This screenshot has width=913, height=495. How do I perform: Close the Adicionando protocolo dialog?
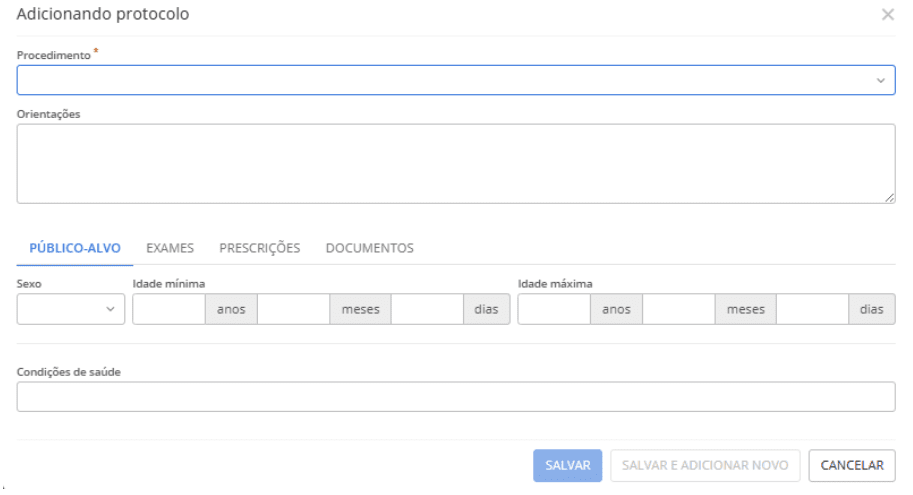coord(887,15)
